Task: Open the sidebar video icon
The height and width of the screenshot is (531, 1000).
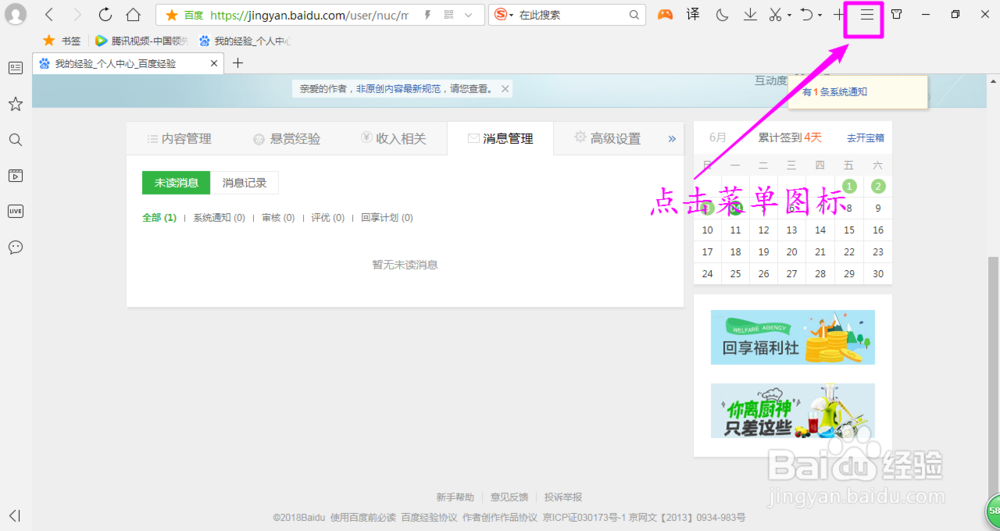Action: coord(15,176)
